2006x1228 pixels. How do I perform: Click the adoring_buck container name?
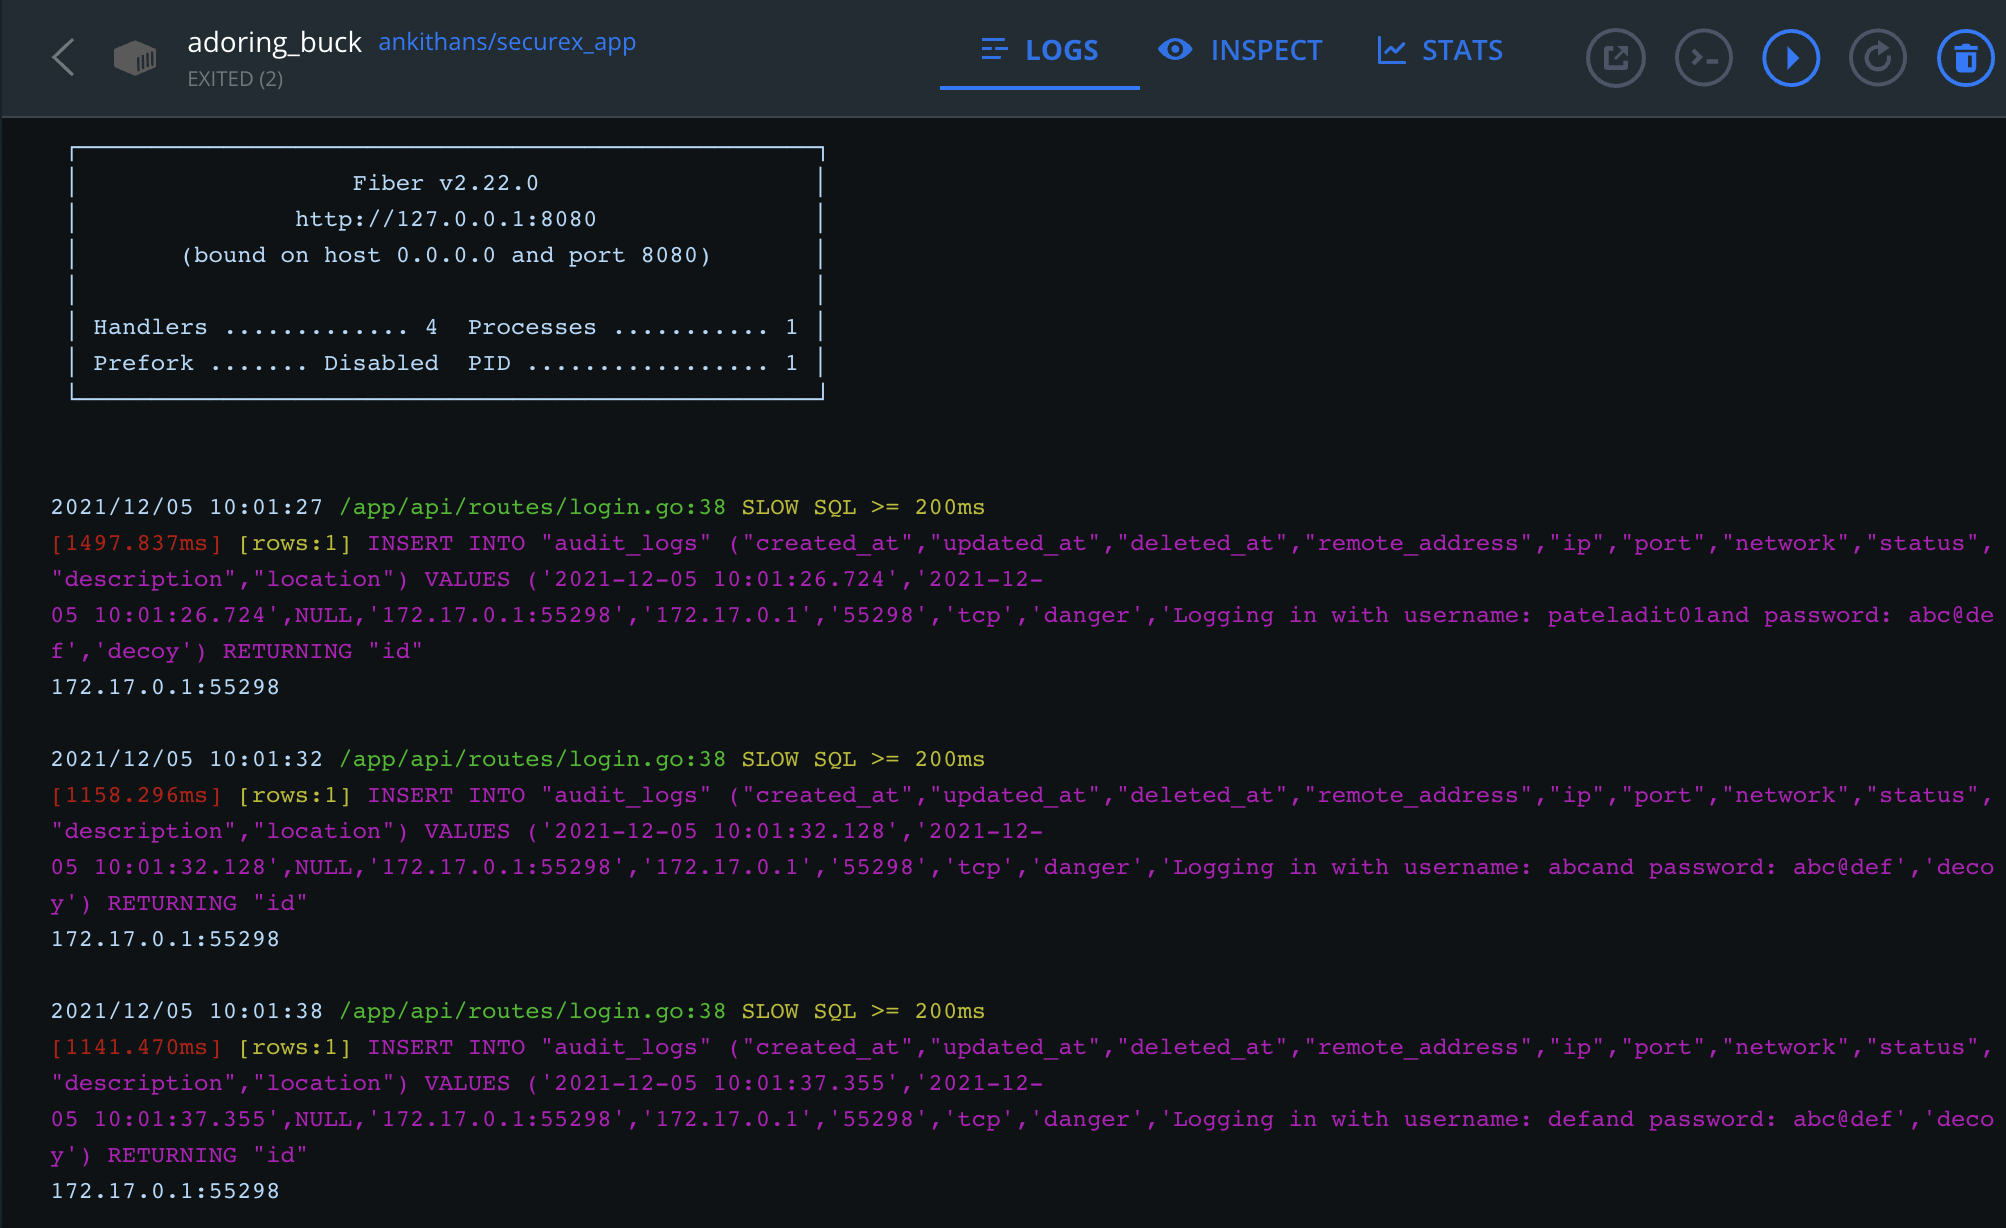tap(274, 42)
